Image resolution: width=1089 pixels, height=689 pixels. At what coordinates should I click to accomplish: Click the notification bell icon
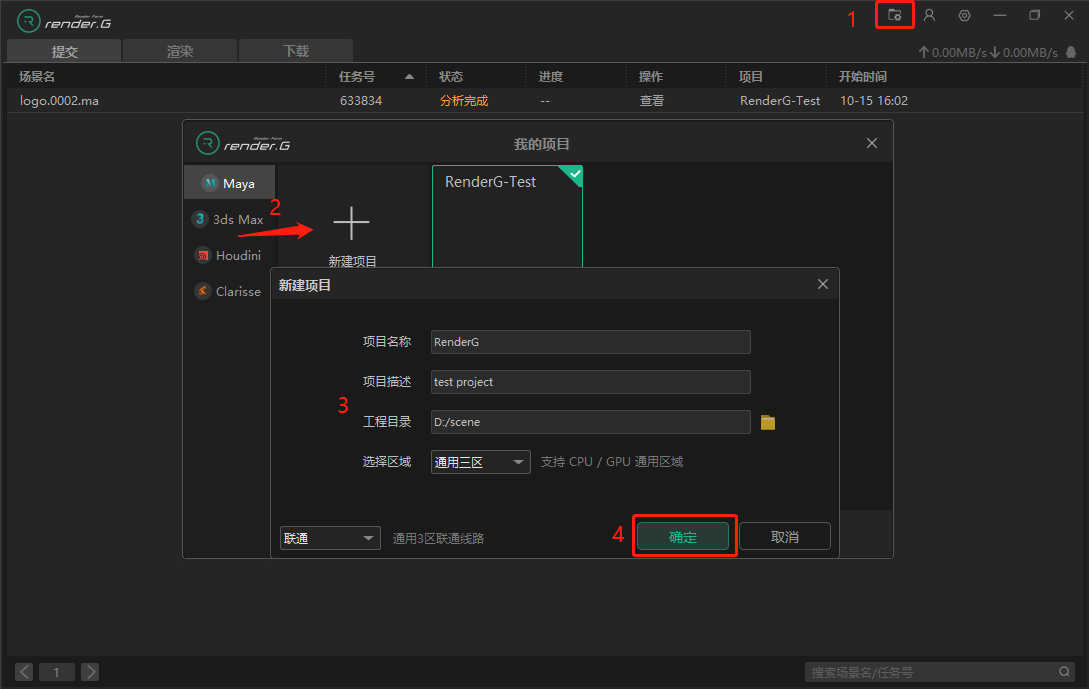pos(1071,52)
